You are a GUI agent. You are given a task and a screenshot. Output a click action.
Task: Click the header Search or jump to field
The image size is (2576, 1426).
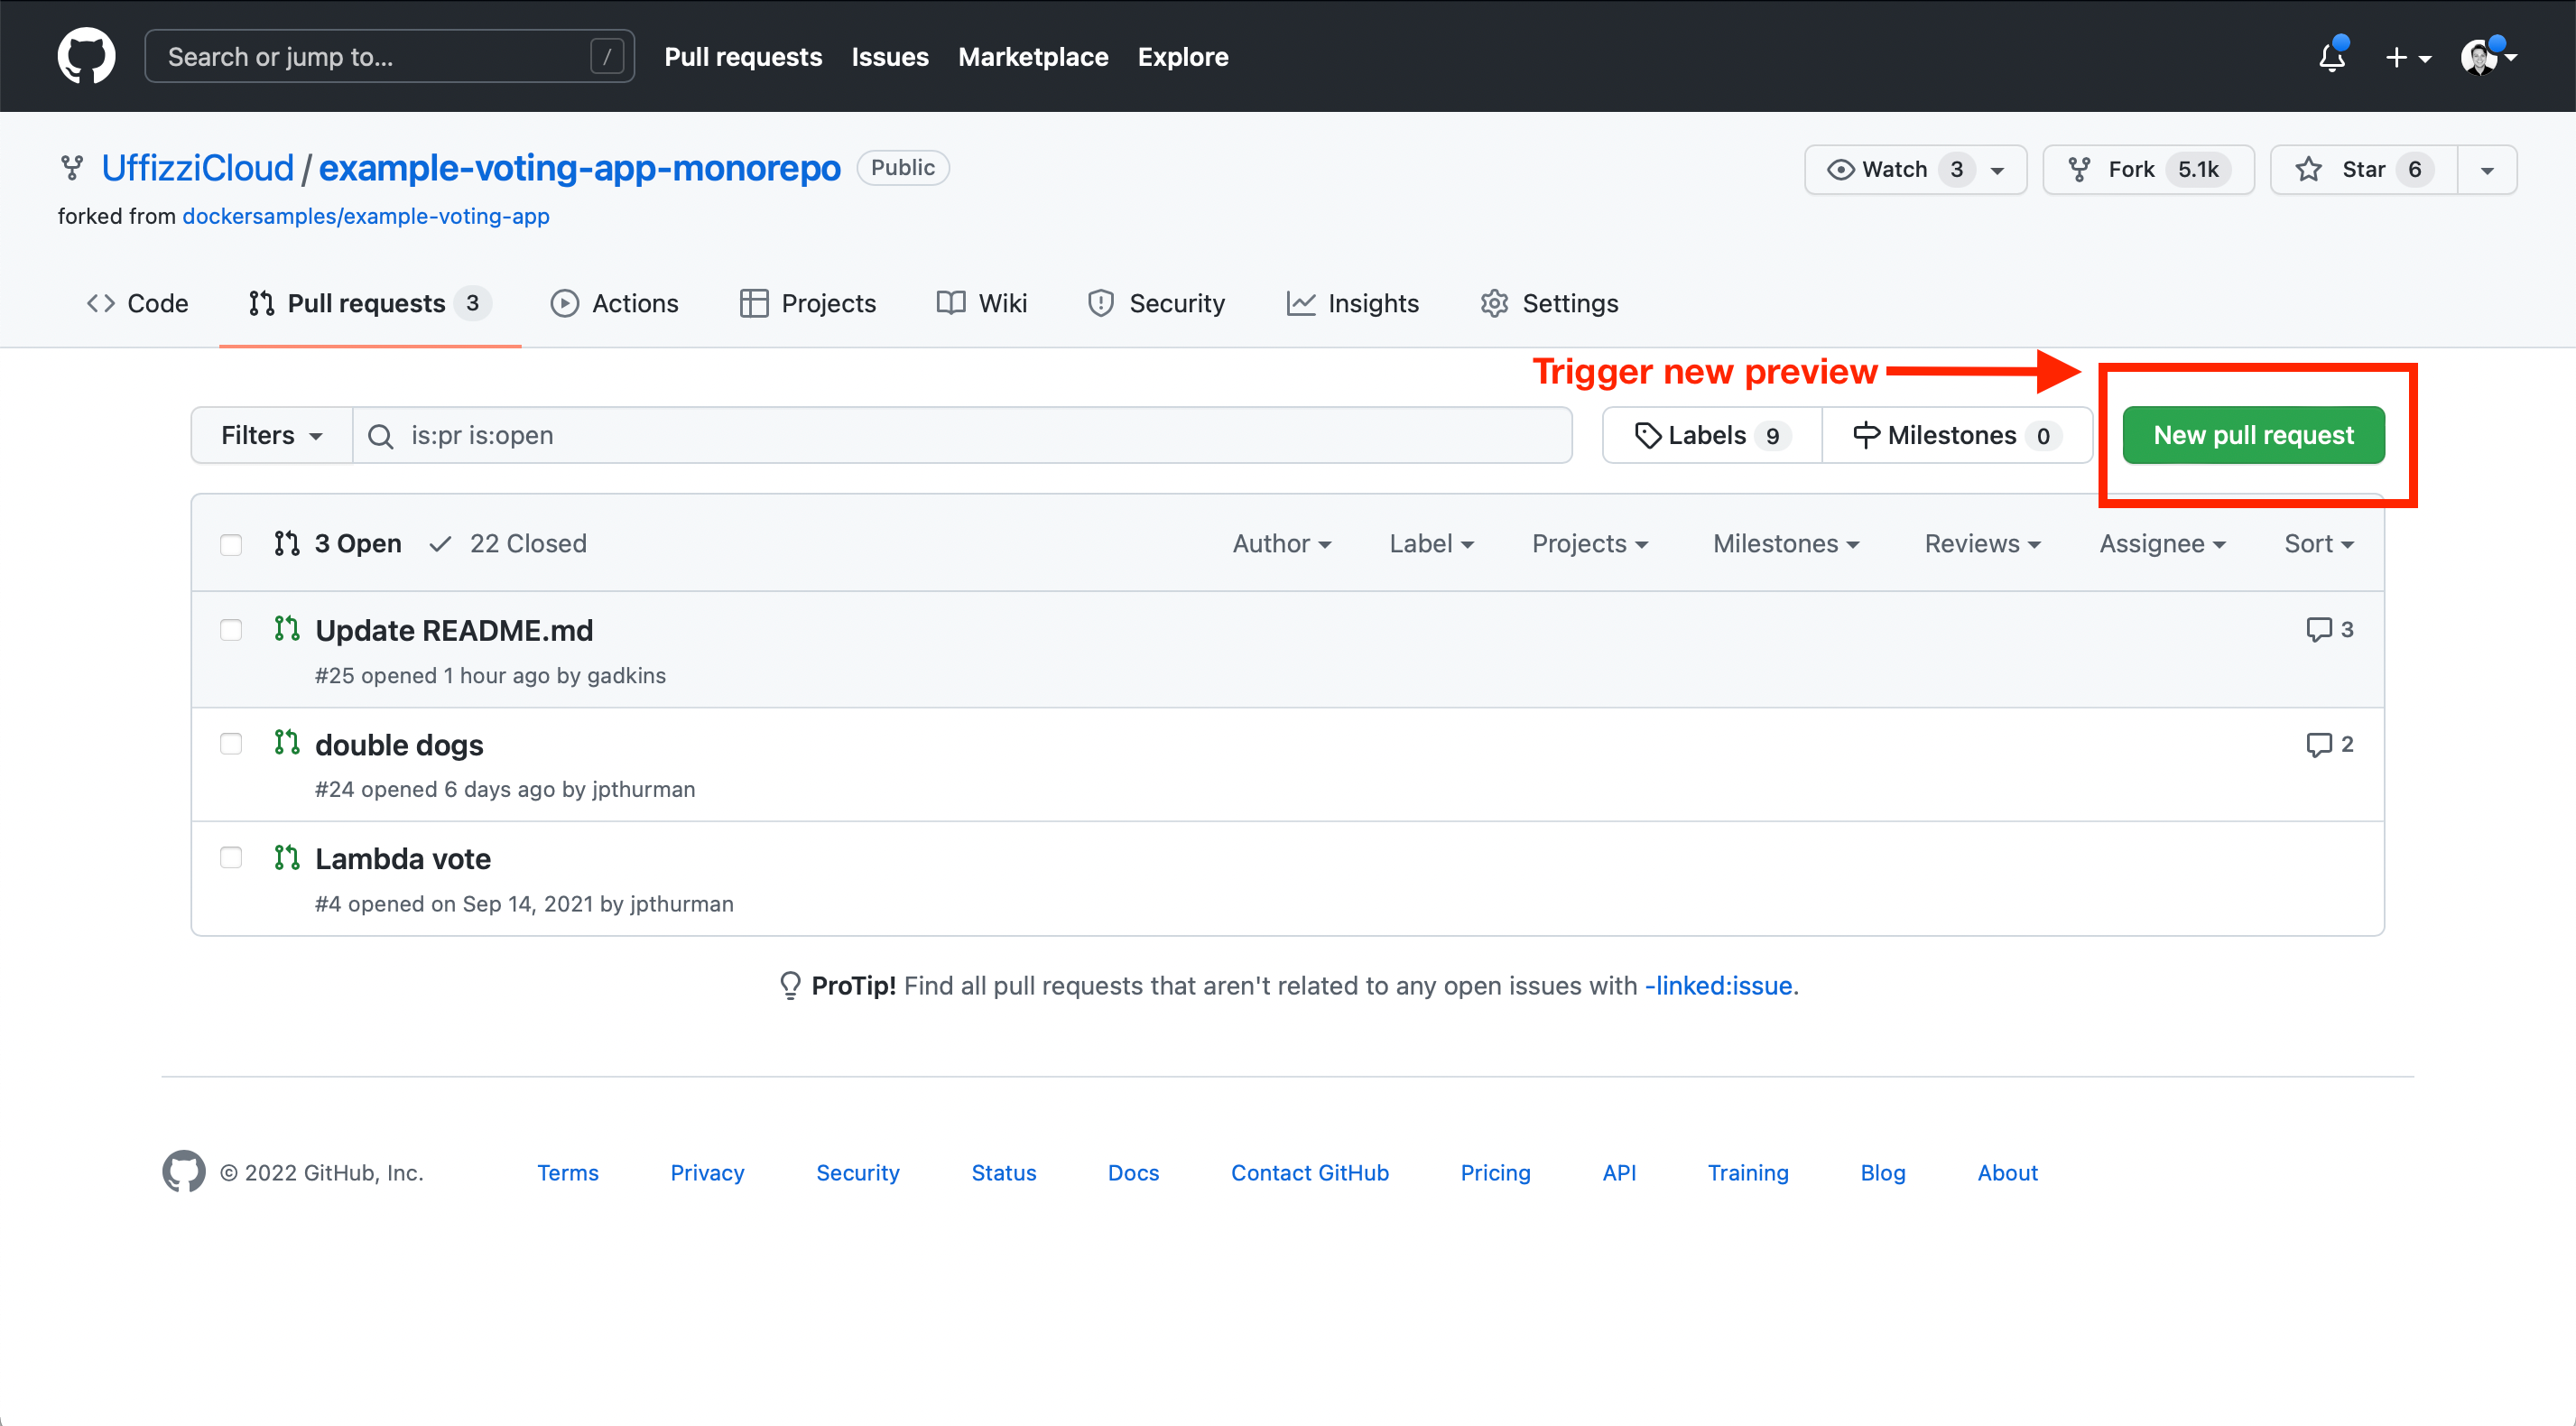click(x=390, y=56)
